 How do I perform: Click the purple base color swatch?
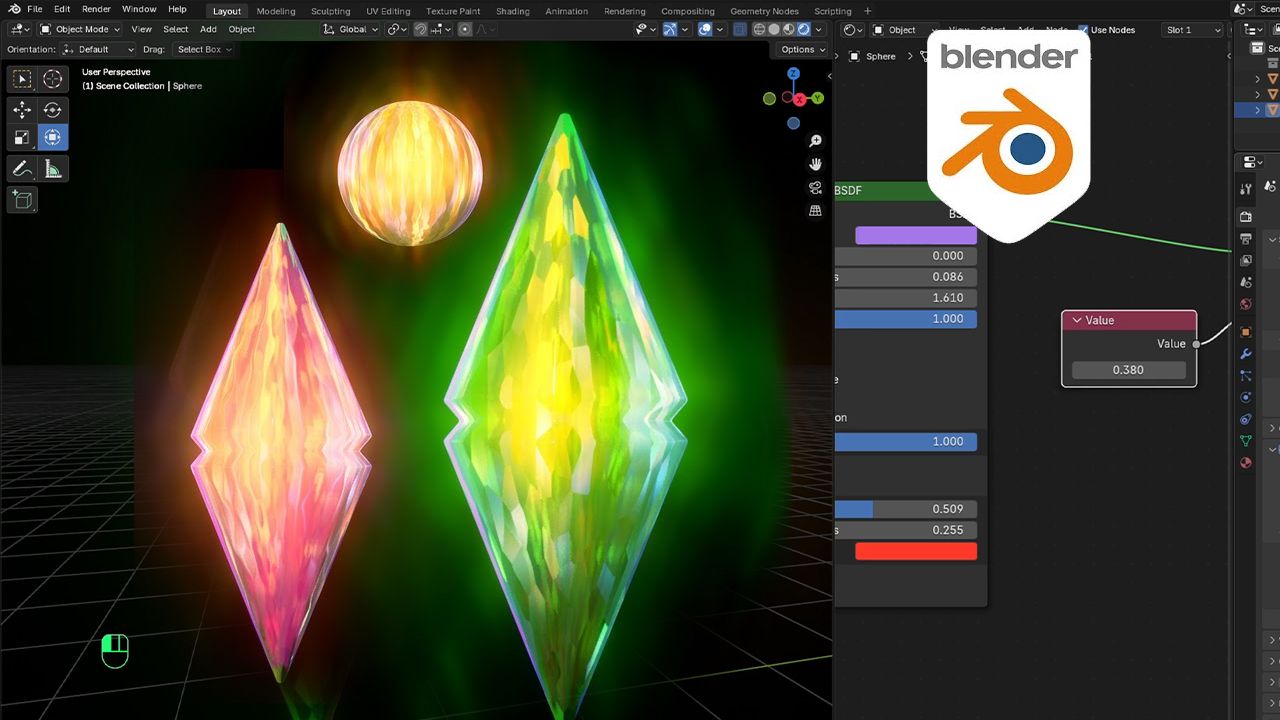tap(916, 235)
